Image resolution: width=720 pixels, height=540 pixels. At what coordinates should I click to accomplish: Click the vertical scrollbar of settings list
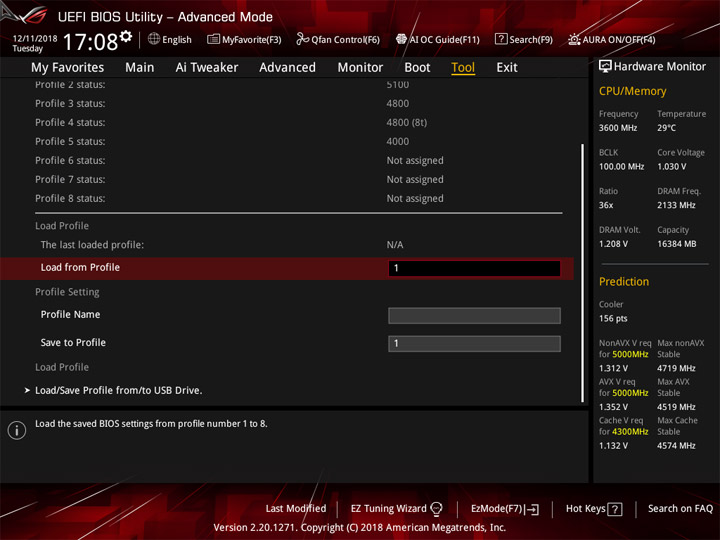pos(582,273)
